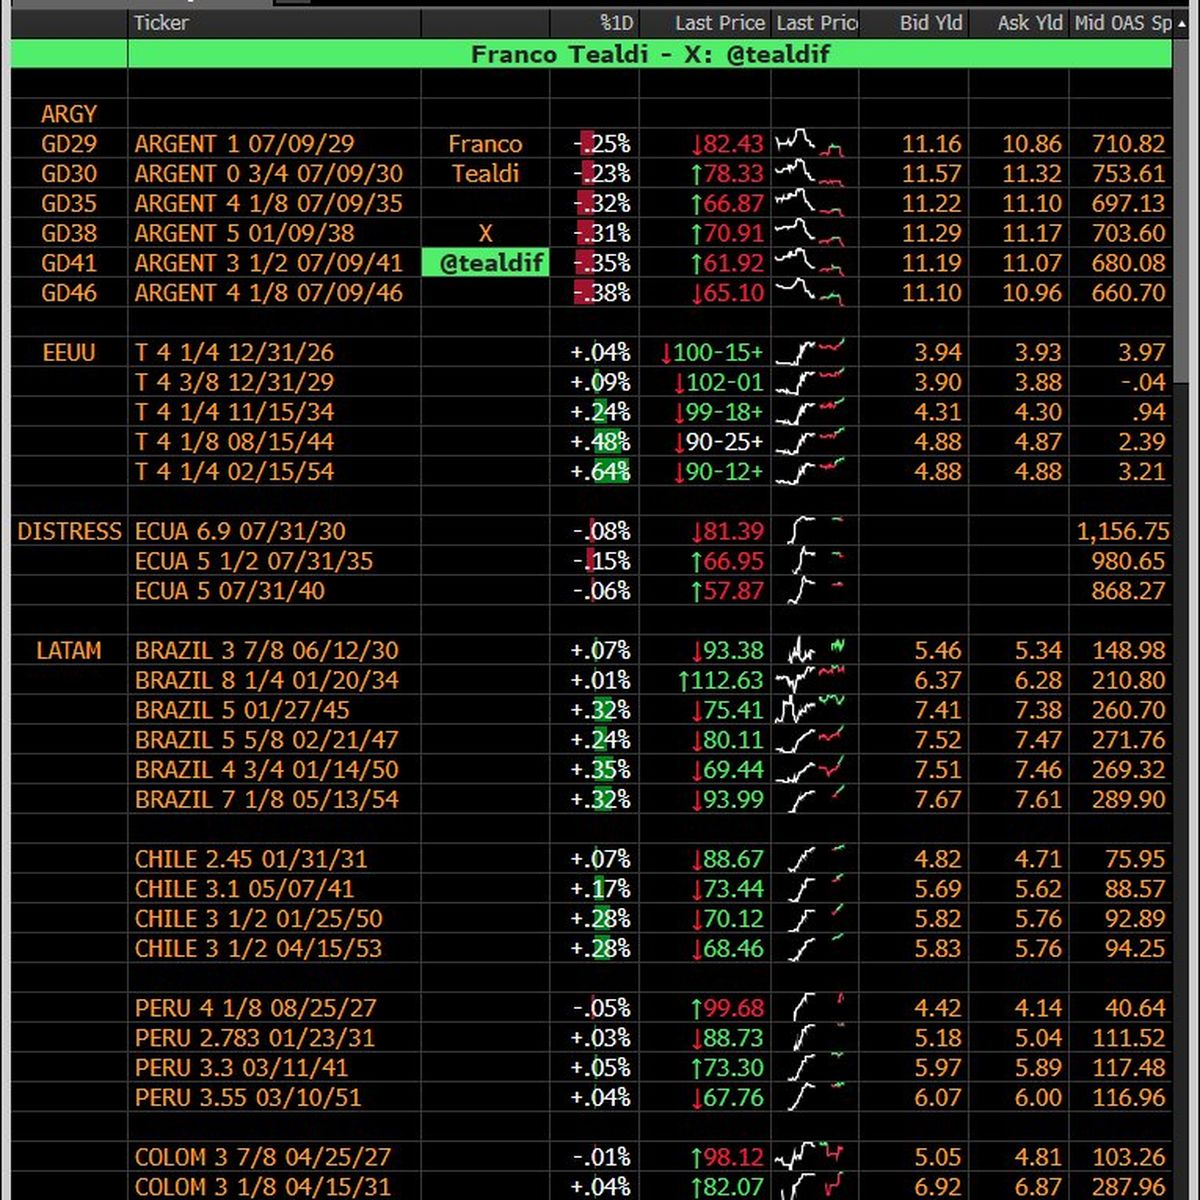The image size is (1200, 1200).
Task: Open the GD41 price sparkline chart
Action: pos(811,263)
